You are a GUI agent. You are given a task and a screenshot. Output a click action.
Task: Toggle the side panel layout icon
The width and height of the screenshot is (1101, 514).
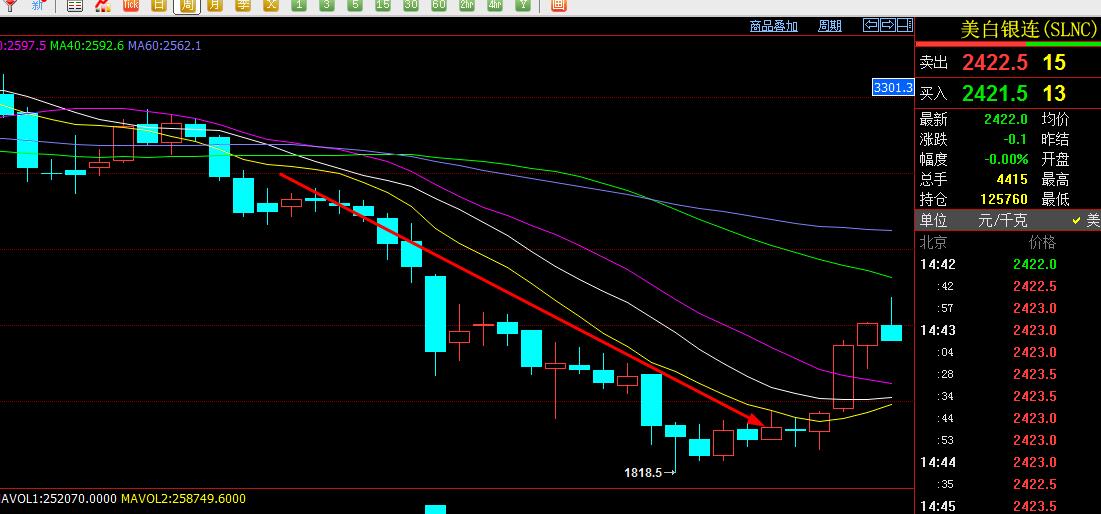pyautogui.click(x=905, y=25)
